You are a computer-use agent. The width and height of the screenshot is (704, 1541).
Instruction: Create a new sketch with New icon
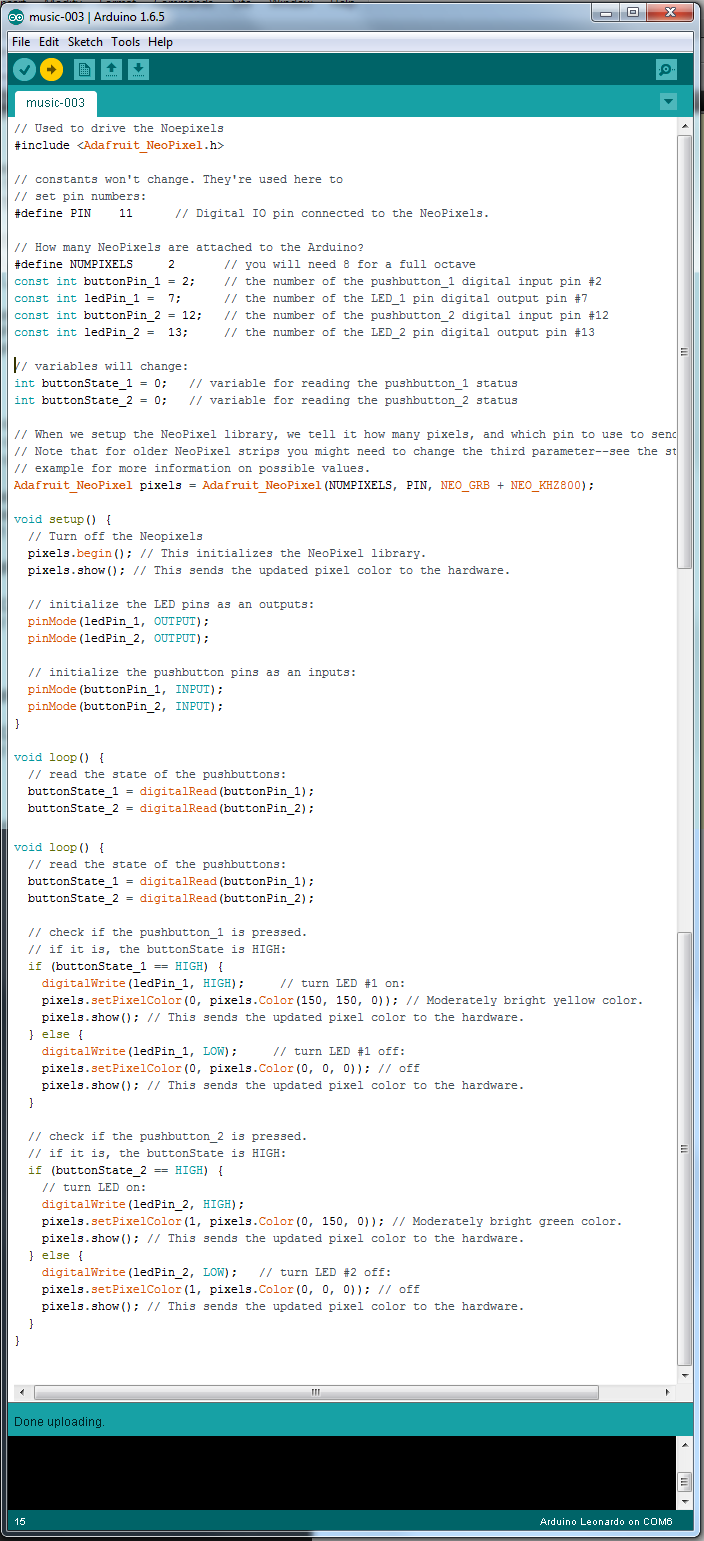click(x=84, y=69)
